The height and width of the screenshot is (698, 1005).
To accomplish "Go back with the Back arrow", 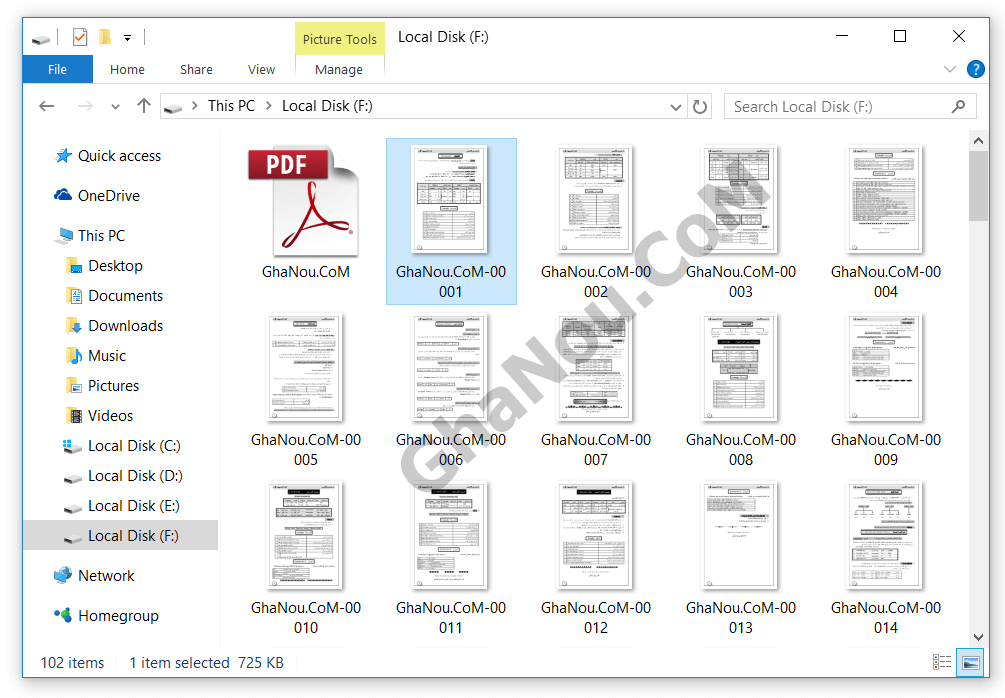I will tap(47, 106).
